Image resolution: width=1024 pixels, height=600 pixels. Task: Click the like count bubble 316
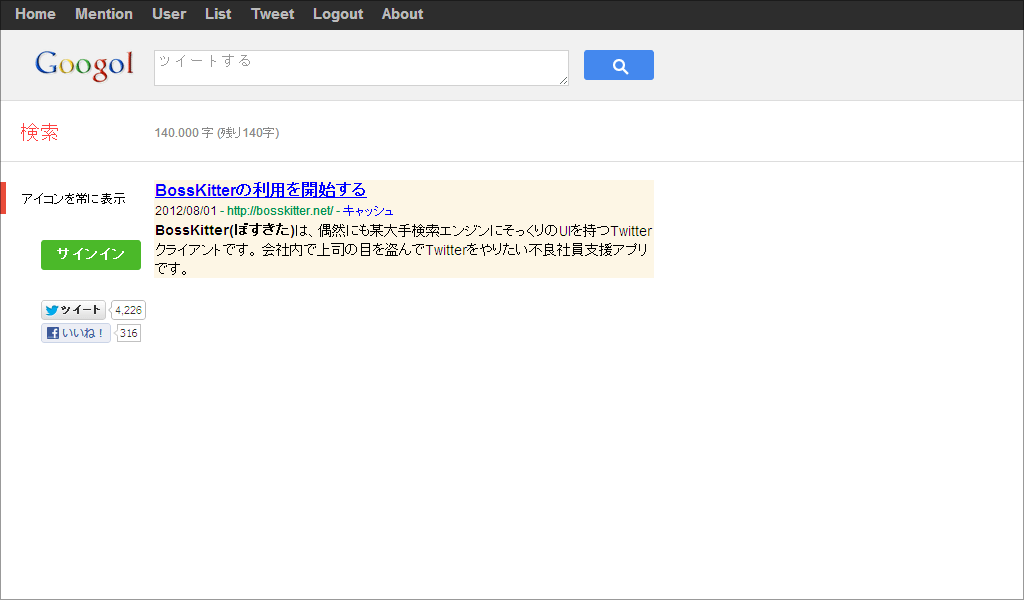129,333
